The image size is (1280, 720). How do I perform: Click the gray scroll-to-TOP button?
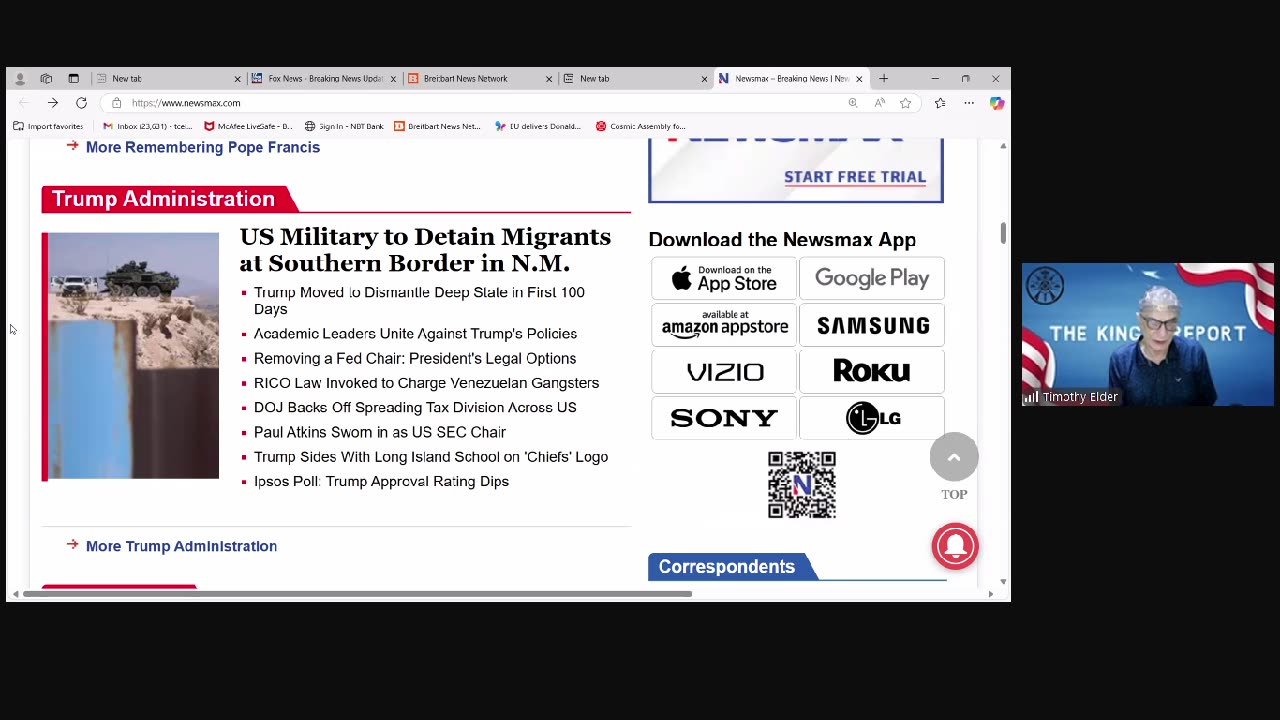click(954, 457)
